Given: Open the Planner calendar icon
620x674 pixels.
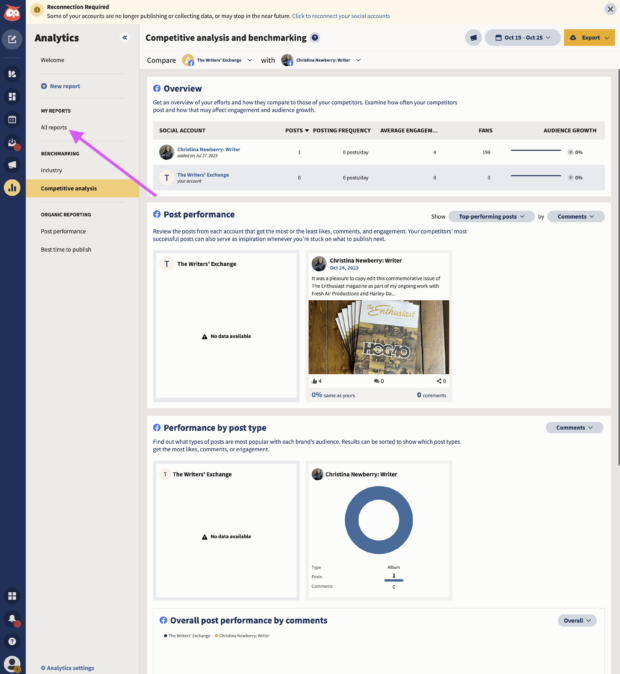Looking at the screenshot, I should coord(12,119).
